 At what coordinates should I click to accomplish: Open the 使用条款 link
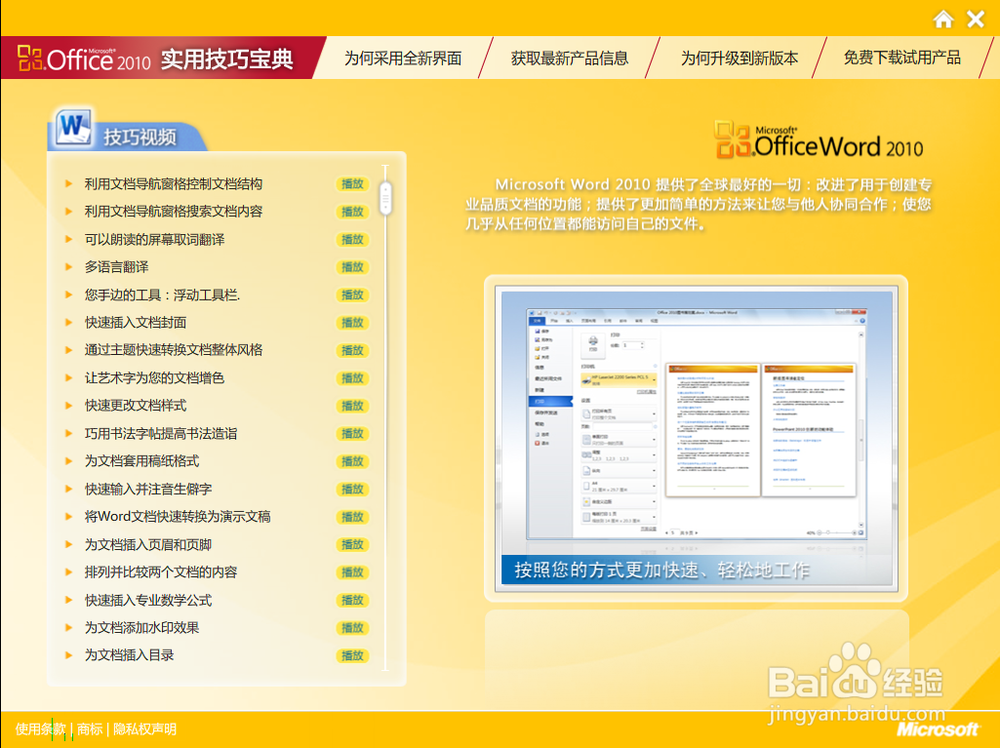pos(41,729)
